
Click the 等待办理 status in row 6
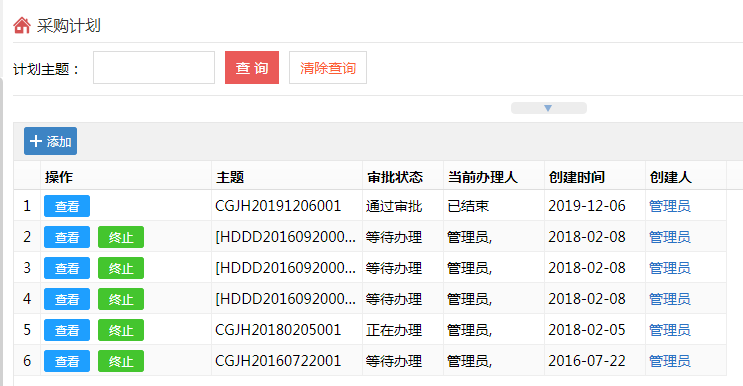click(394, 361)
